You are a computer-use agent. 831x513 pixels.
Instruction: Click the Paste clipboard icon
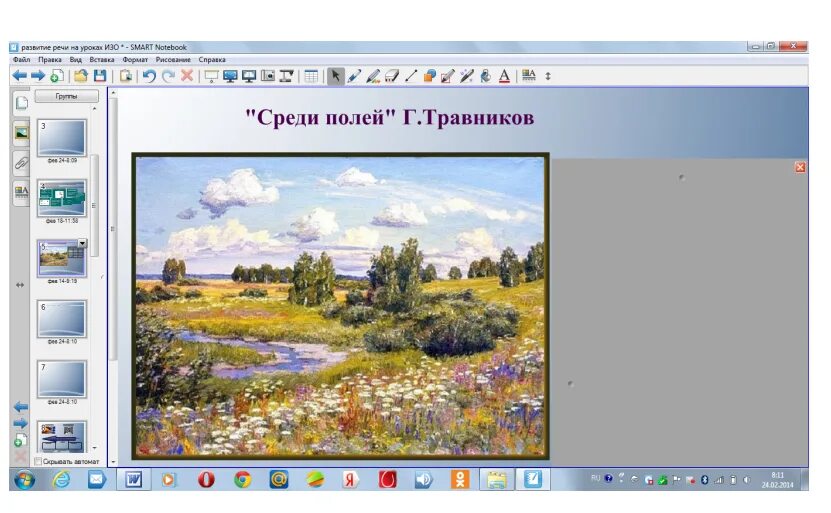coord(126,76)
